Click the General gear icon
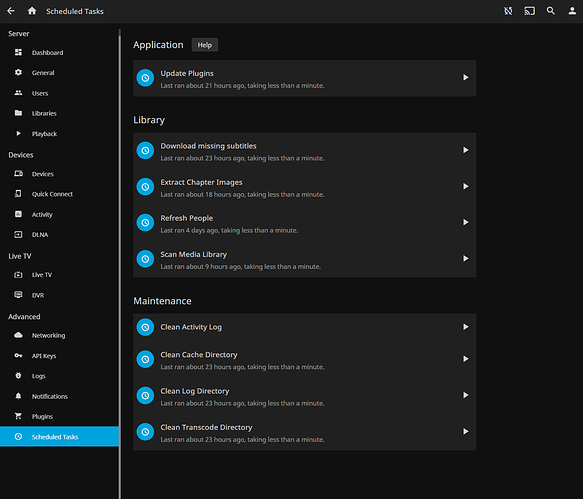 (x=18, y=72)
